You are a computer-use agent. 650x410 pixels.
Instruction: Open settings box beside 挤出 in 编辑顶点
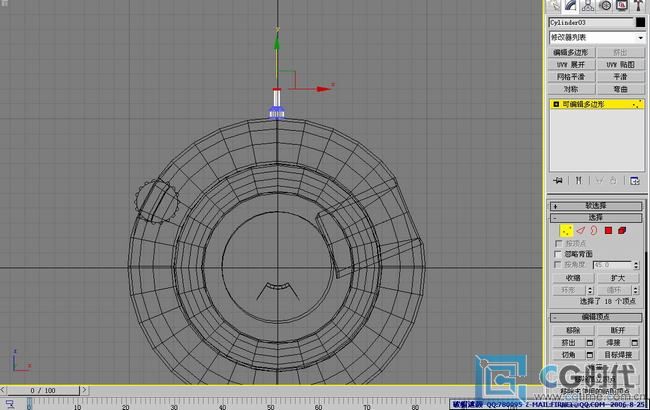click(589, 343)
